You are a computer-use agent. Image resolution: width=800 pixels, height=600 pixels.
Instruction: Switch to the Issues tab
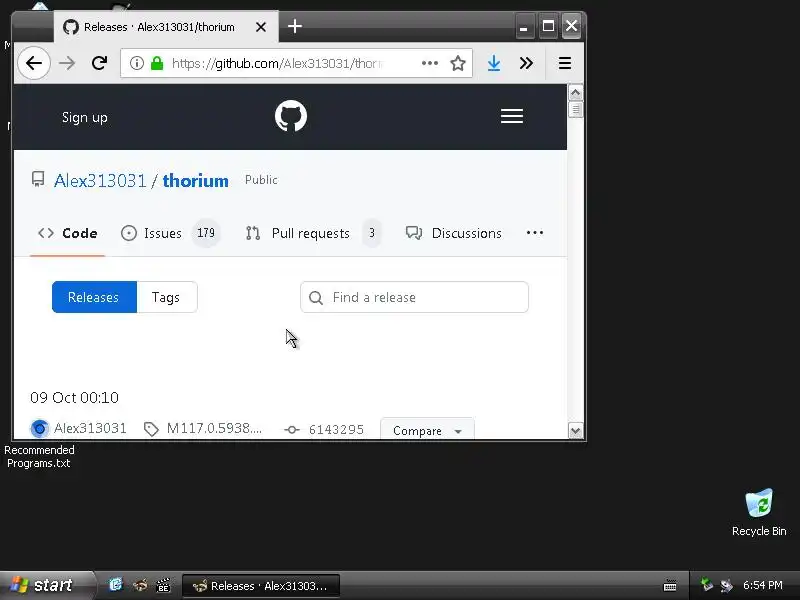[x=170, y=233]
